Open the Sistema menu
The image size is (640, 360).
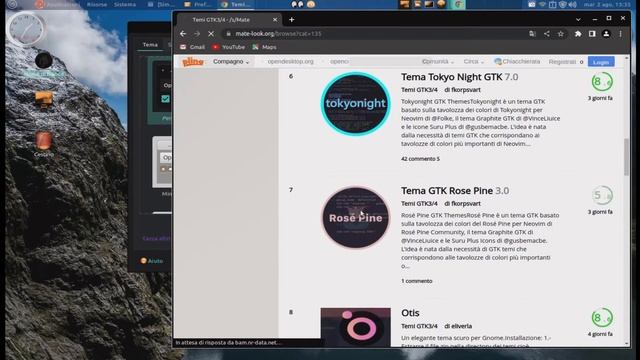(x=124, y=4)
